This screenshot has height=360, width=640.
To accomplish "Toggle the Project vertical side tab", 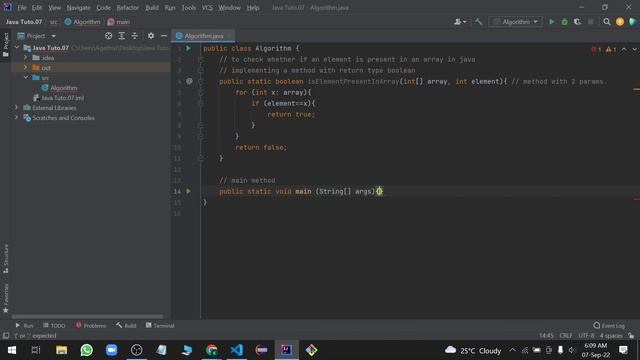I will point(6,45).
